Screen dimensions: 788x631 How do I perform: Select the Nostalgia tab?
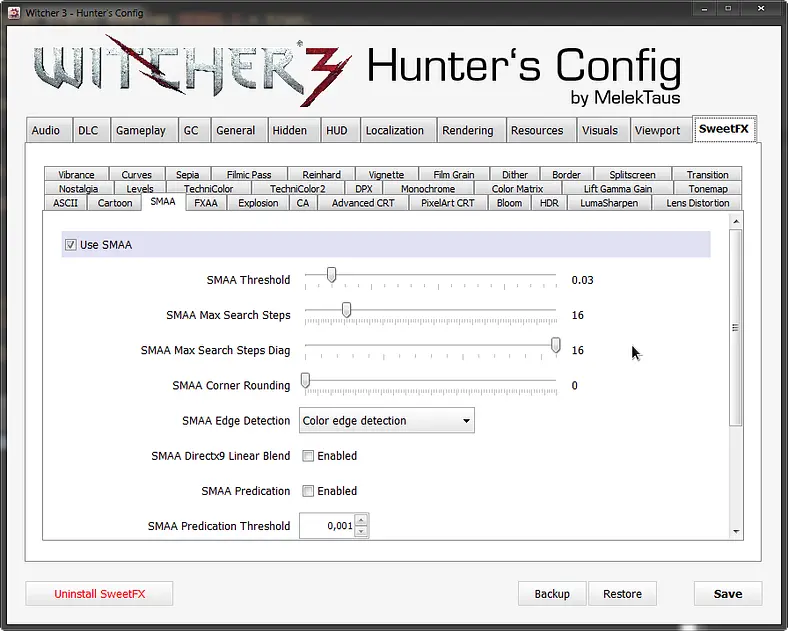78,188
